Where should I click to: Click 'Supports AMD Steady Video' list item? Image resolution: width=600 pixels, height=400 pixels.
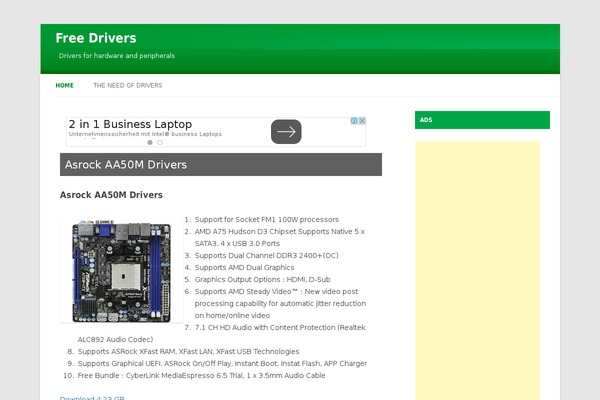[x=280, y=303]
